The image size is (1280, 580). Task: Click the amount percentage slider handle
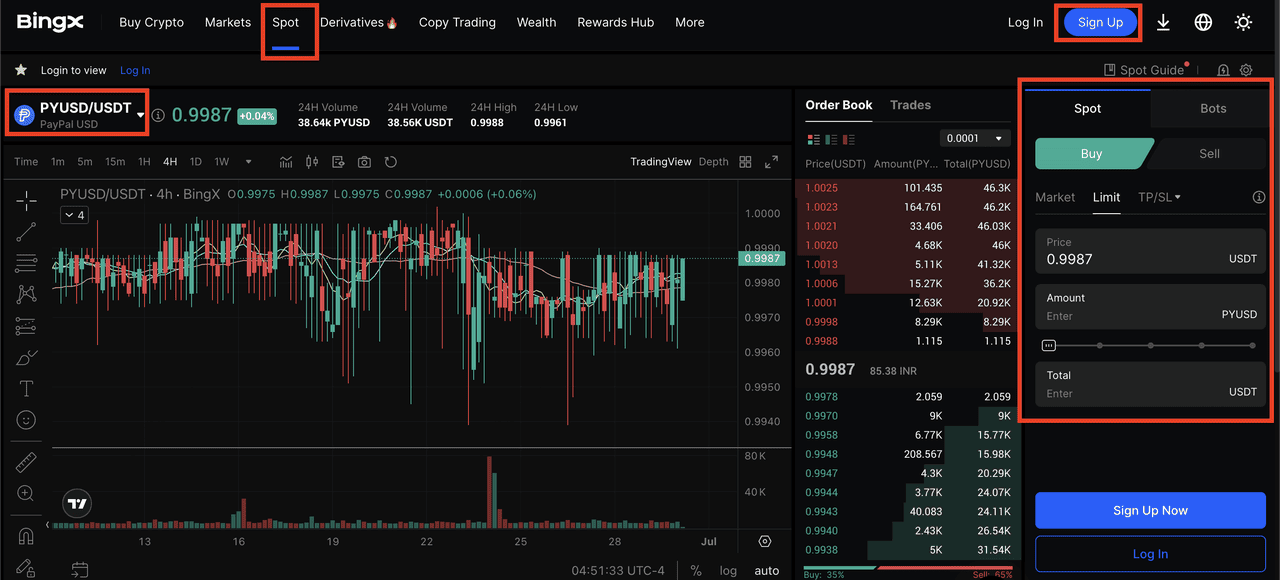[x=1048, y=345]
